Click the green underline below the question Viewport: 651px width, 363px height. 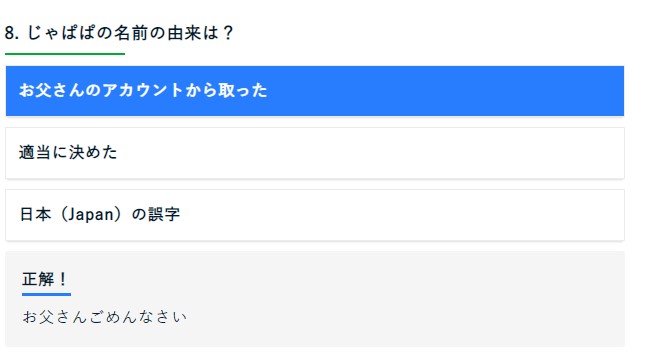[x=65, y=54]
